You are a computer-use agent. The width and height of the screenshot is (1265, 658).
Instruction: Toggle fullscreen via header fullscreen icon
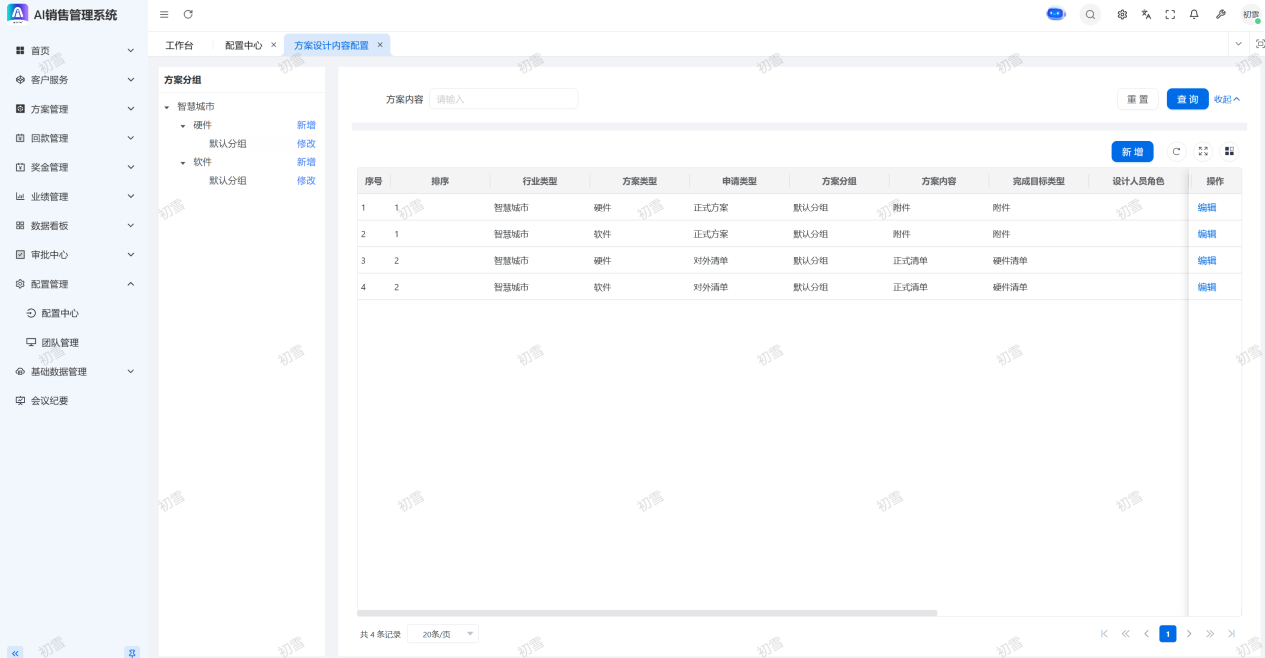coord(1170,14)
